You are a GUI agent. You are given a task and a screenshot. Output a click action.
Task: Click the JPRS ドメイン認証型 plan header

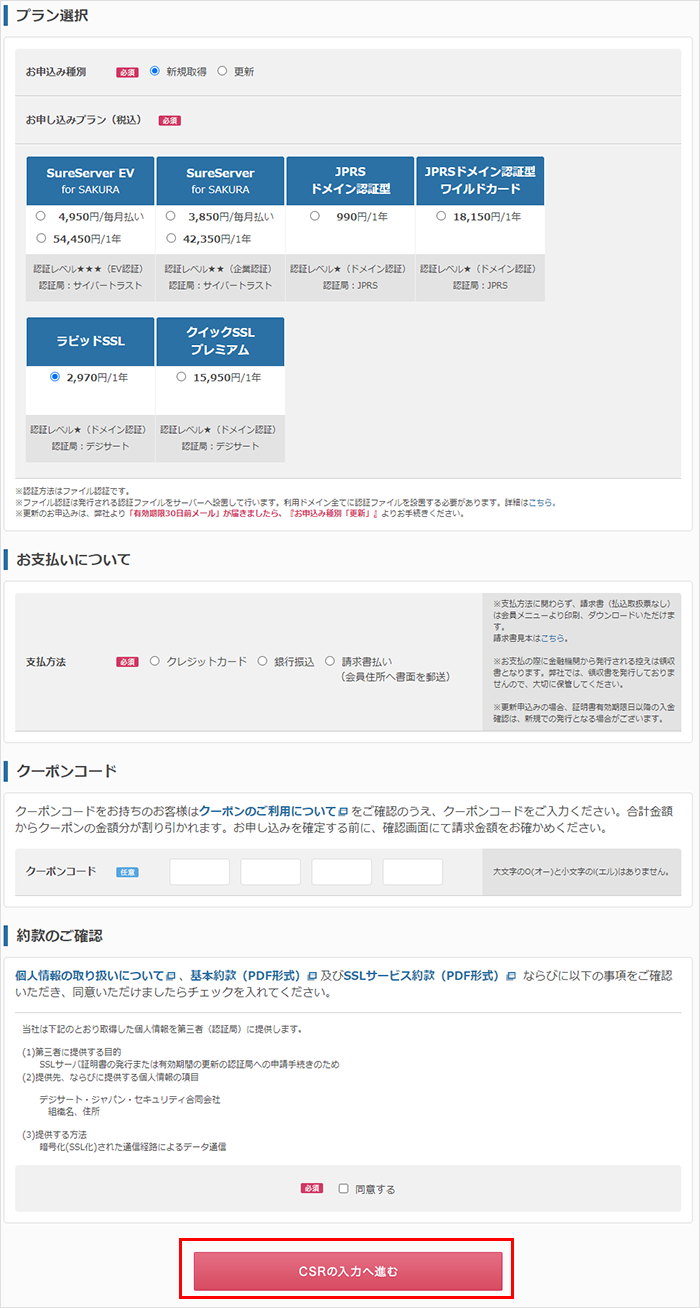click(x=350, y=180)
